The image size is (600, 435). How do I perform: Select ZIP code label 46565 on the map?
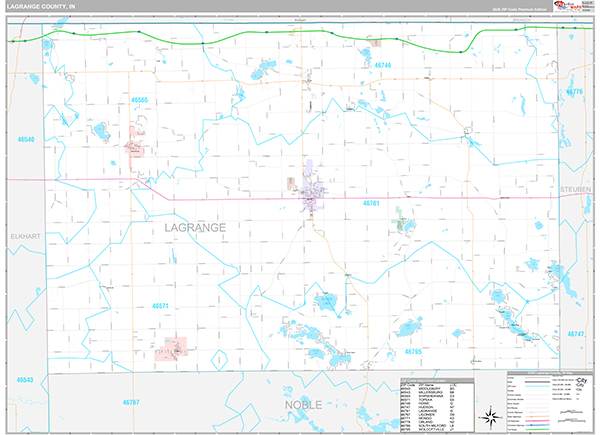coord(139,100)
